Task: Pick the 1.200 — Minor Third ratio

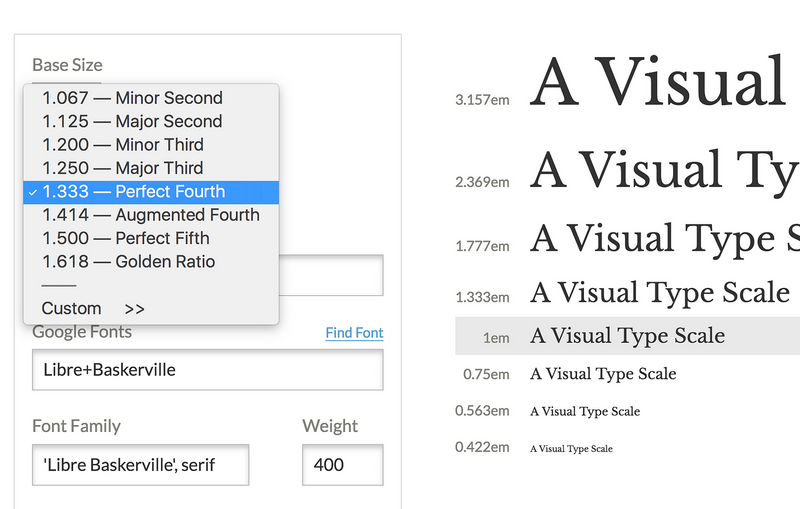Action: click(x=151, y=145)
